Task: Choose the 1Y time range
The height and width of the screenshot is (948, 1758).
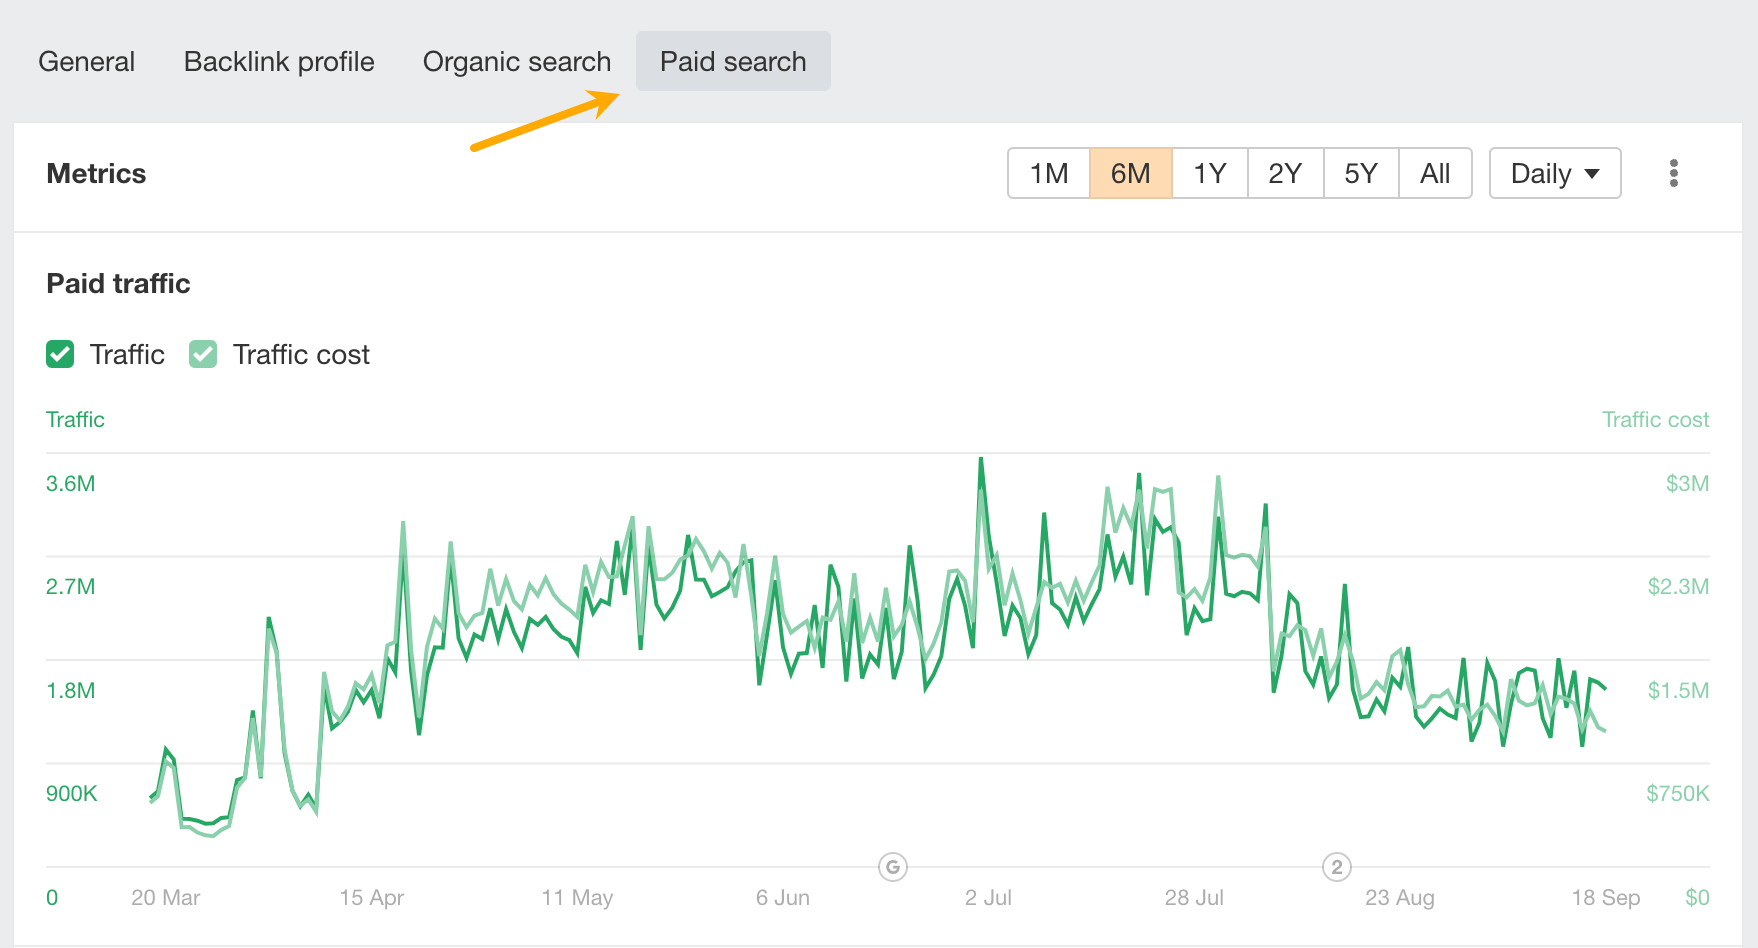Action: click(x=1209, y=173)
